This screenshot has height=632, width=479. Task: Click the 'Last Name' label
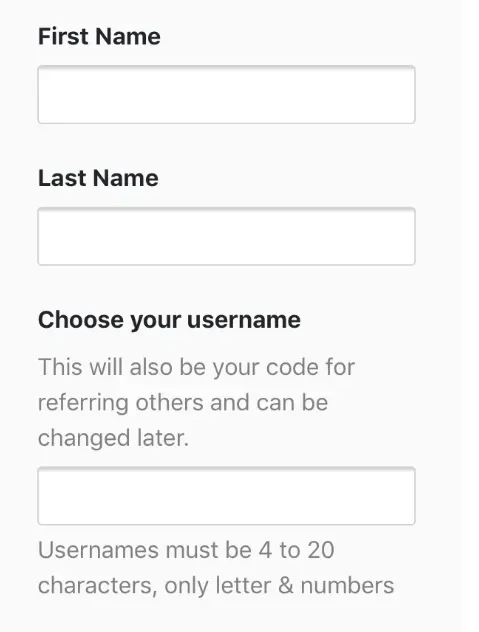[x=98, y=178]
